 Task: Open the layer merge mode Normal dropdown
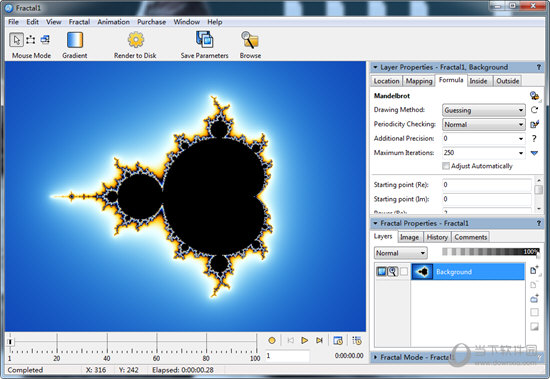tap(401, 253)
